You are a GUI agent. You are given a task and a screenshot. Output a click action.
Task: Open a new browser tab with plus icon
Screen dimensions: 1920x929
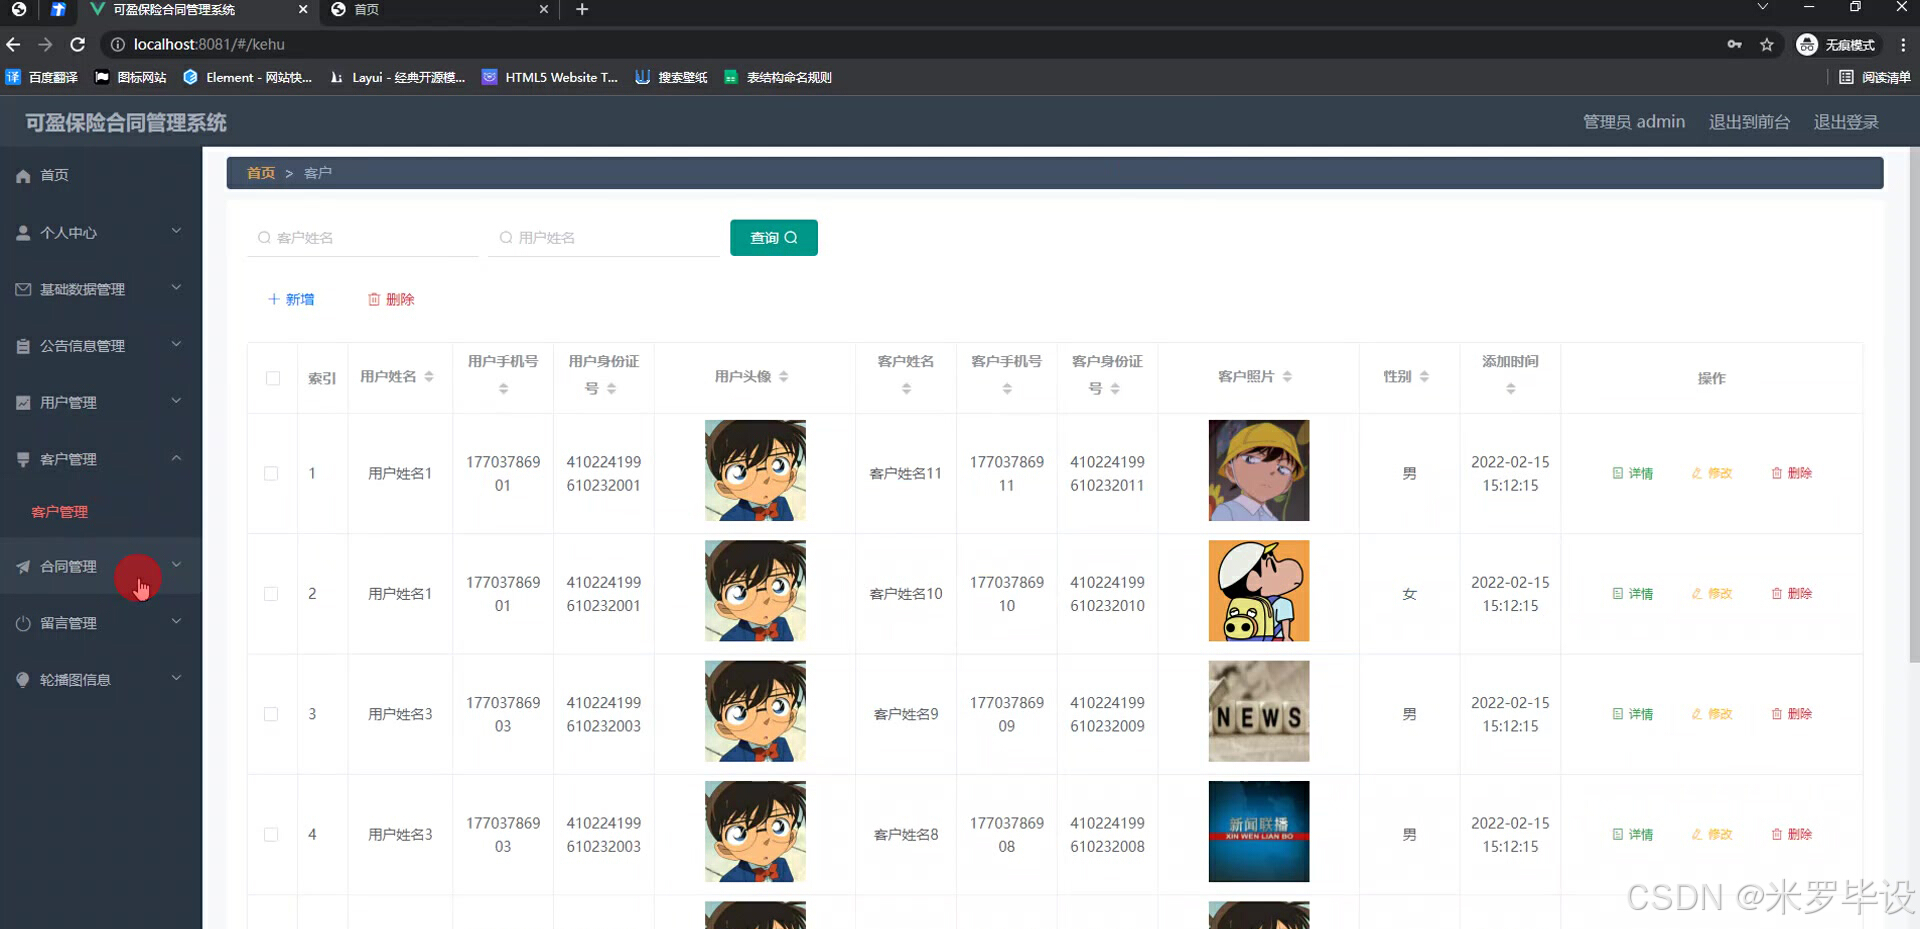pyautogui.click(x=582, y=10)
